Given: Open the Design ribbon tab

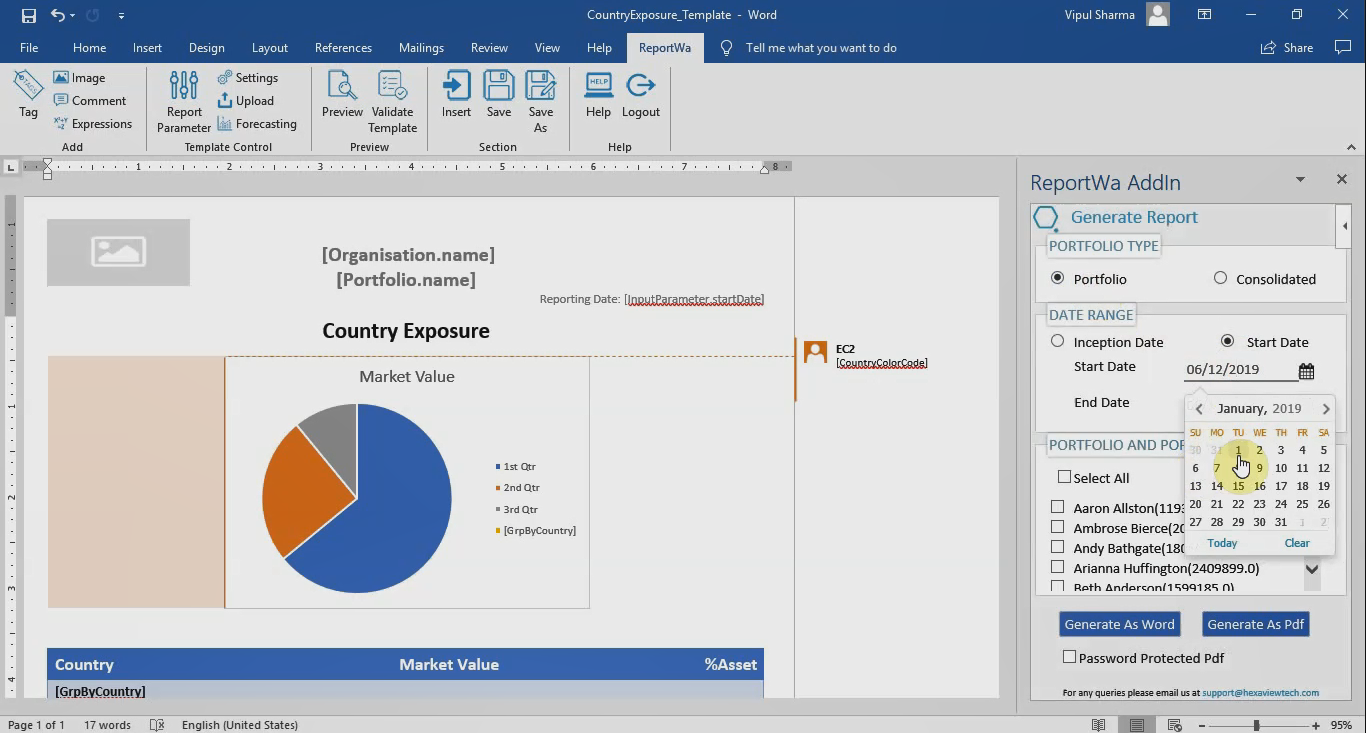Looking at the screenshot, I should [x=206, y=47].
